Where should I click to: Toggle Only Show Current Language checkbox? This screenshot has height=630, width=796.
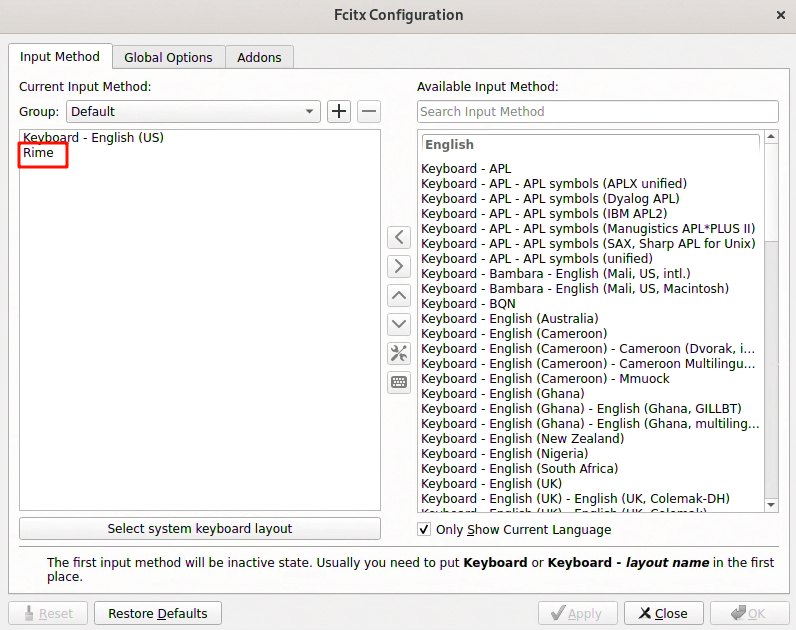pos(424,529)
